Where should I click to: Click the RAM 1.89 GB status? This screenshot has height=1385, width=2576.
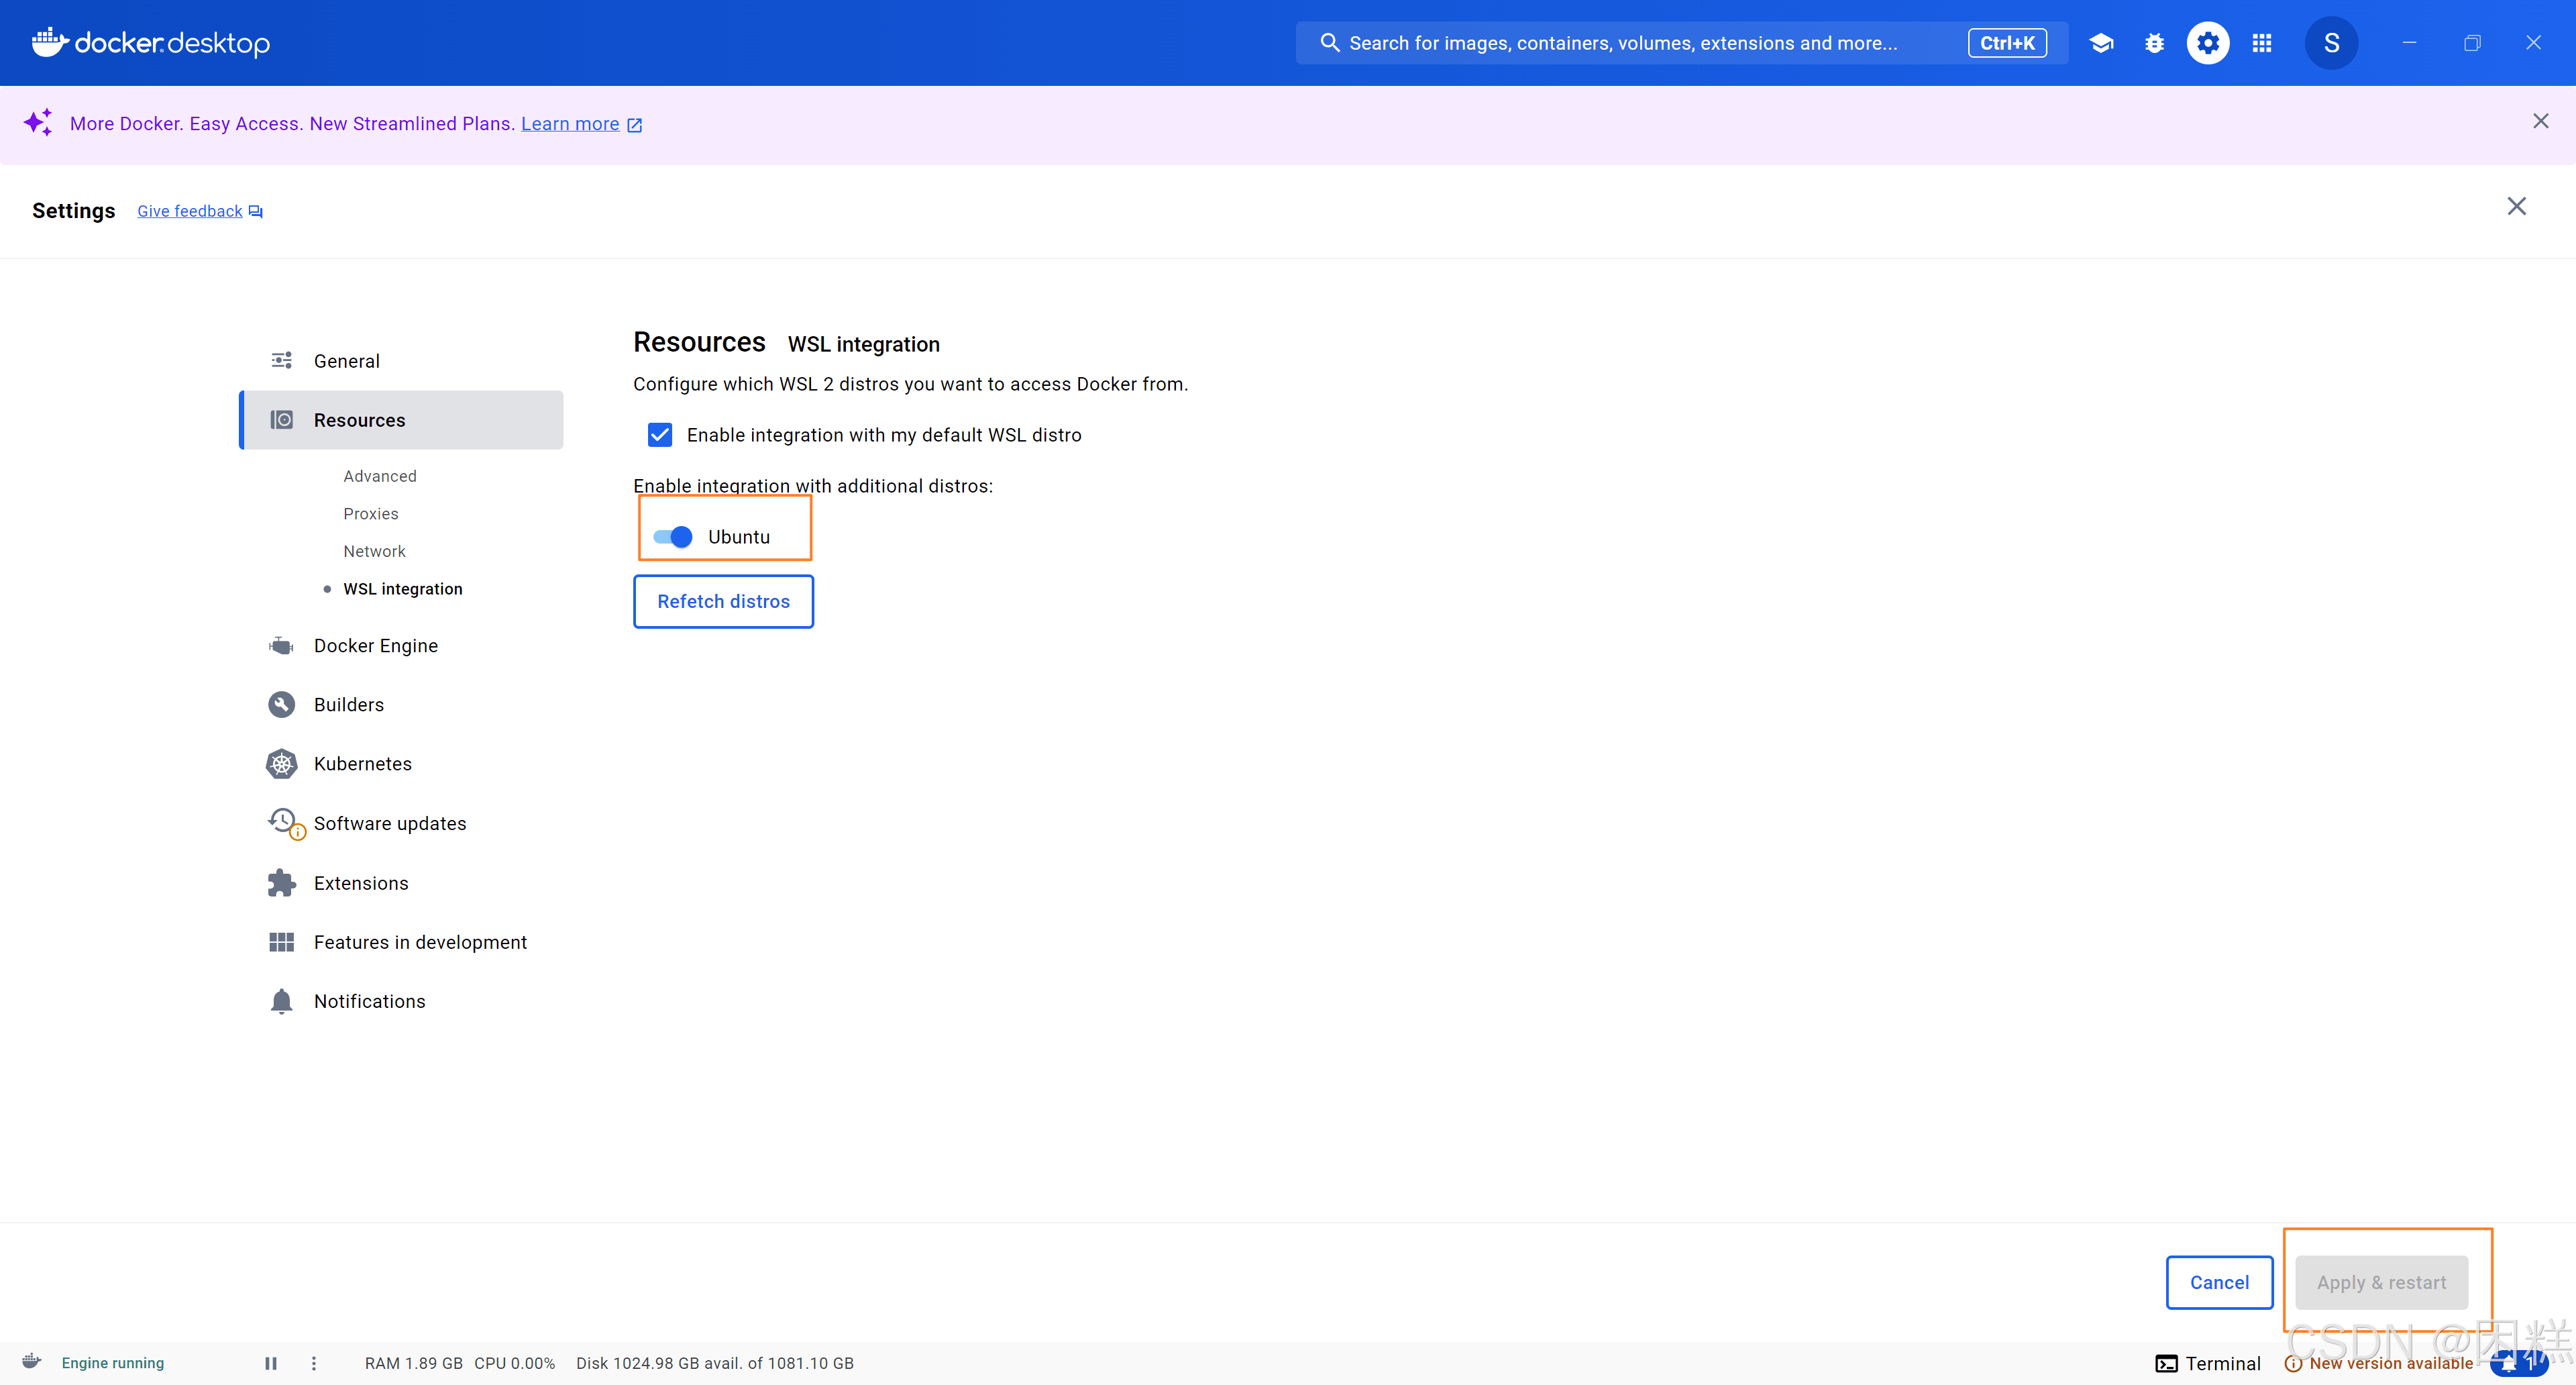click(x=413, y=1363)
